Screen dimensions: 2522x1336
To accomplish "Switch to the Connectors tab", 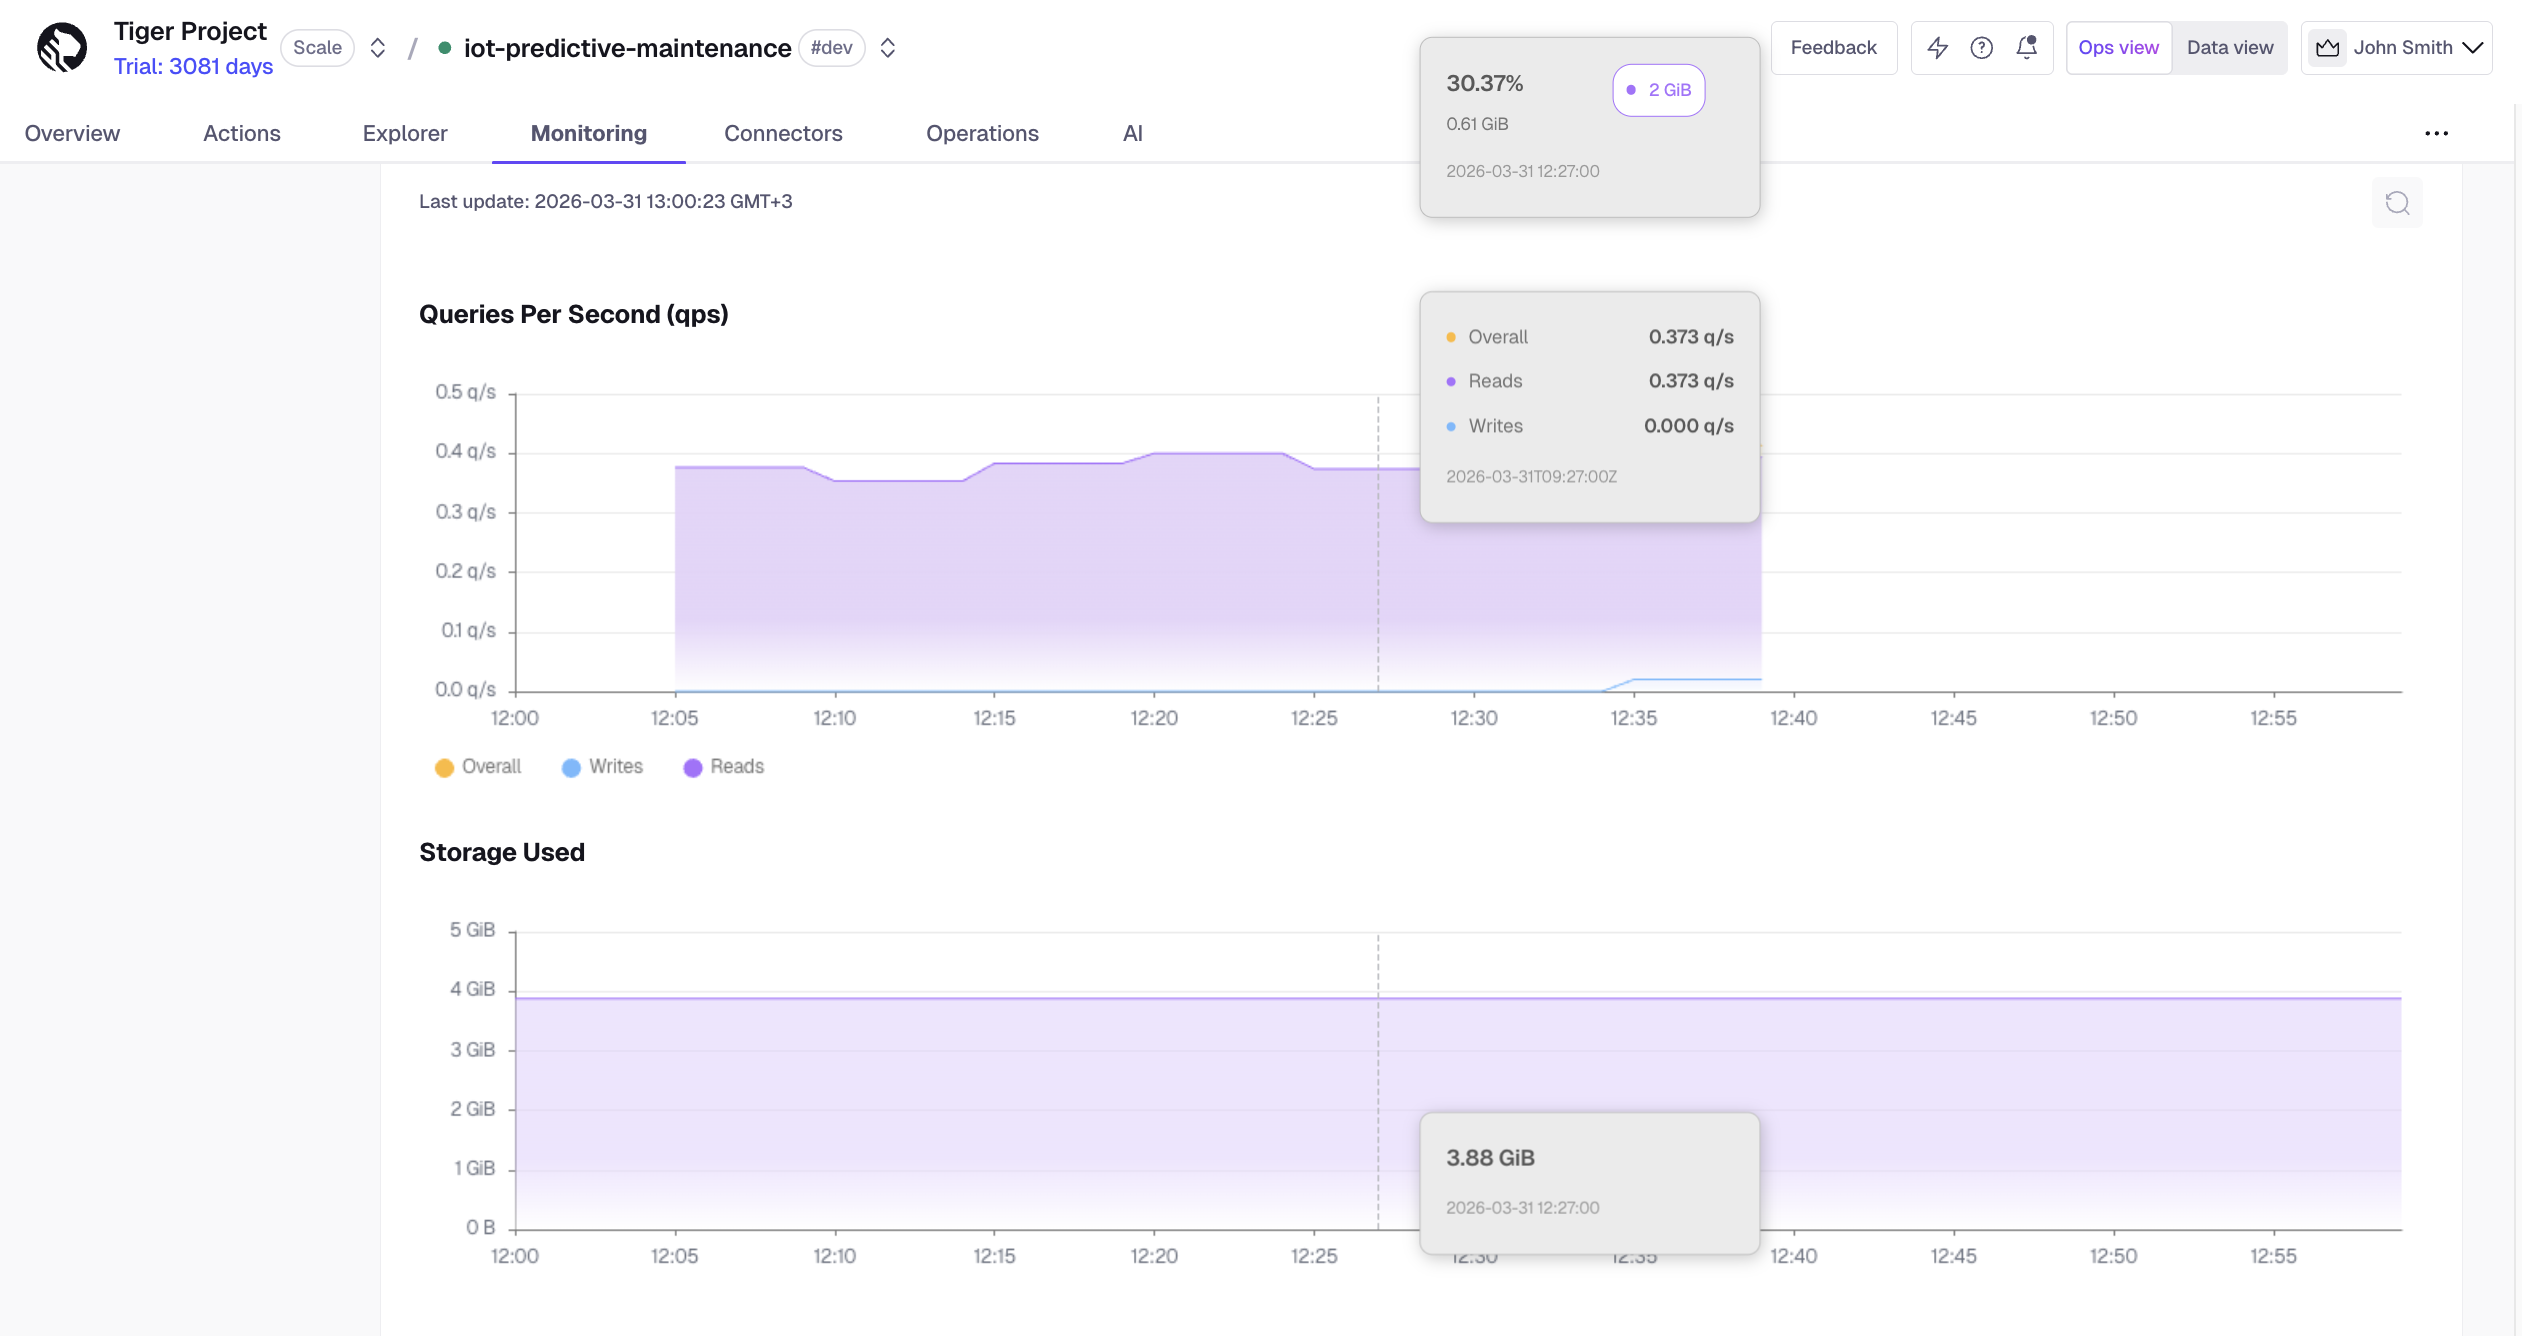I will pos(783,133).
